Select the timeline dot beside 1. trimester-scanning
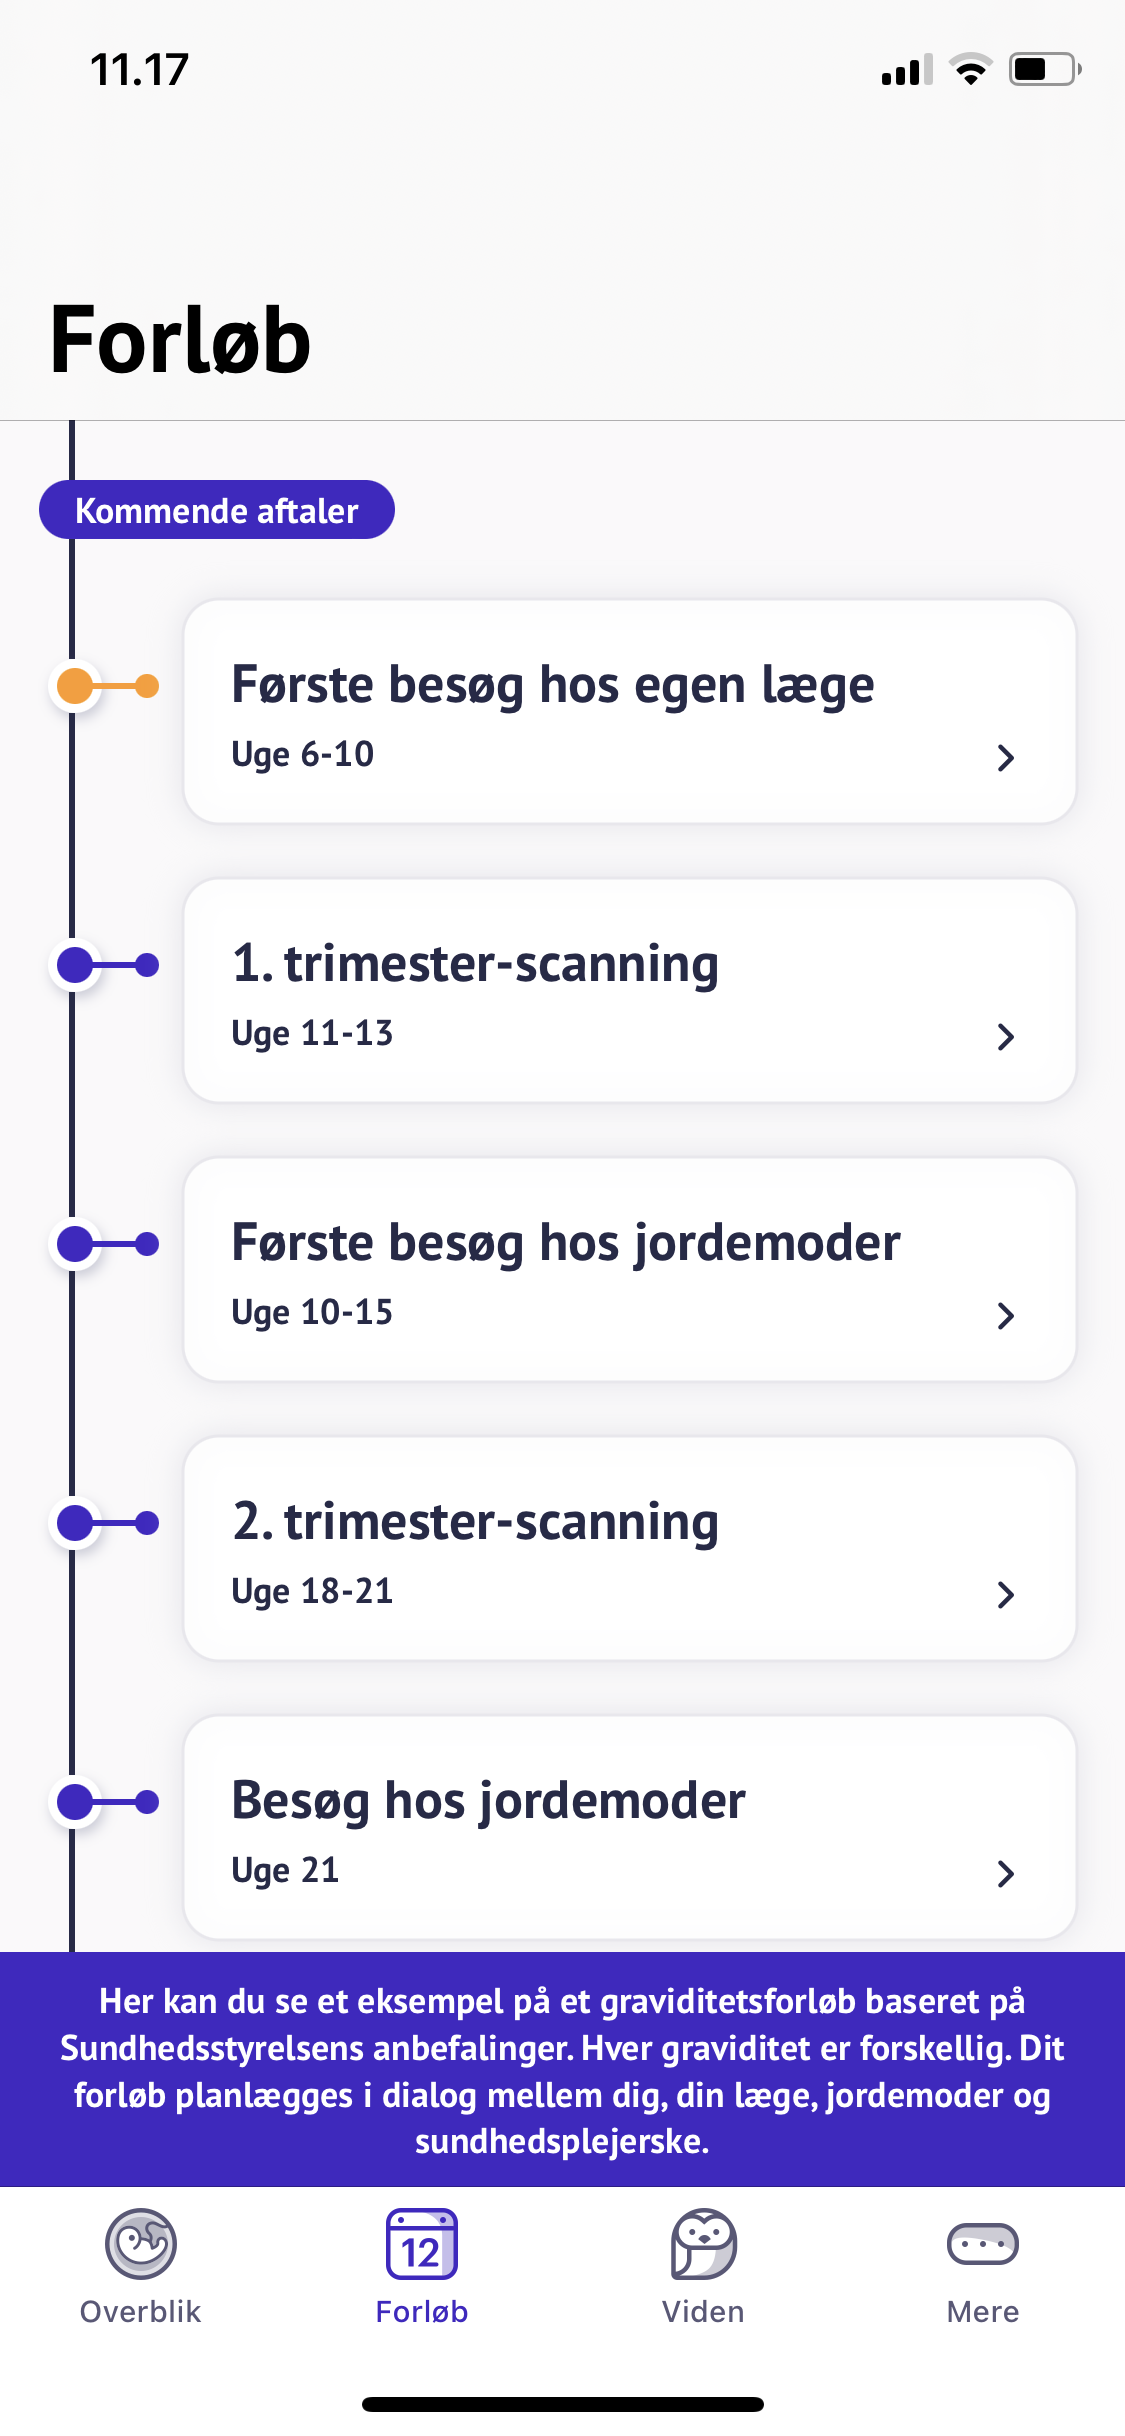Screen dimensions: 1125x2436 click(76, 965)
